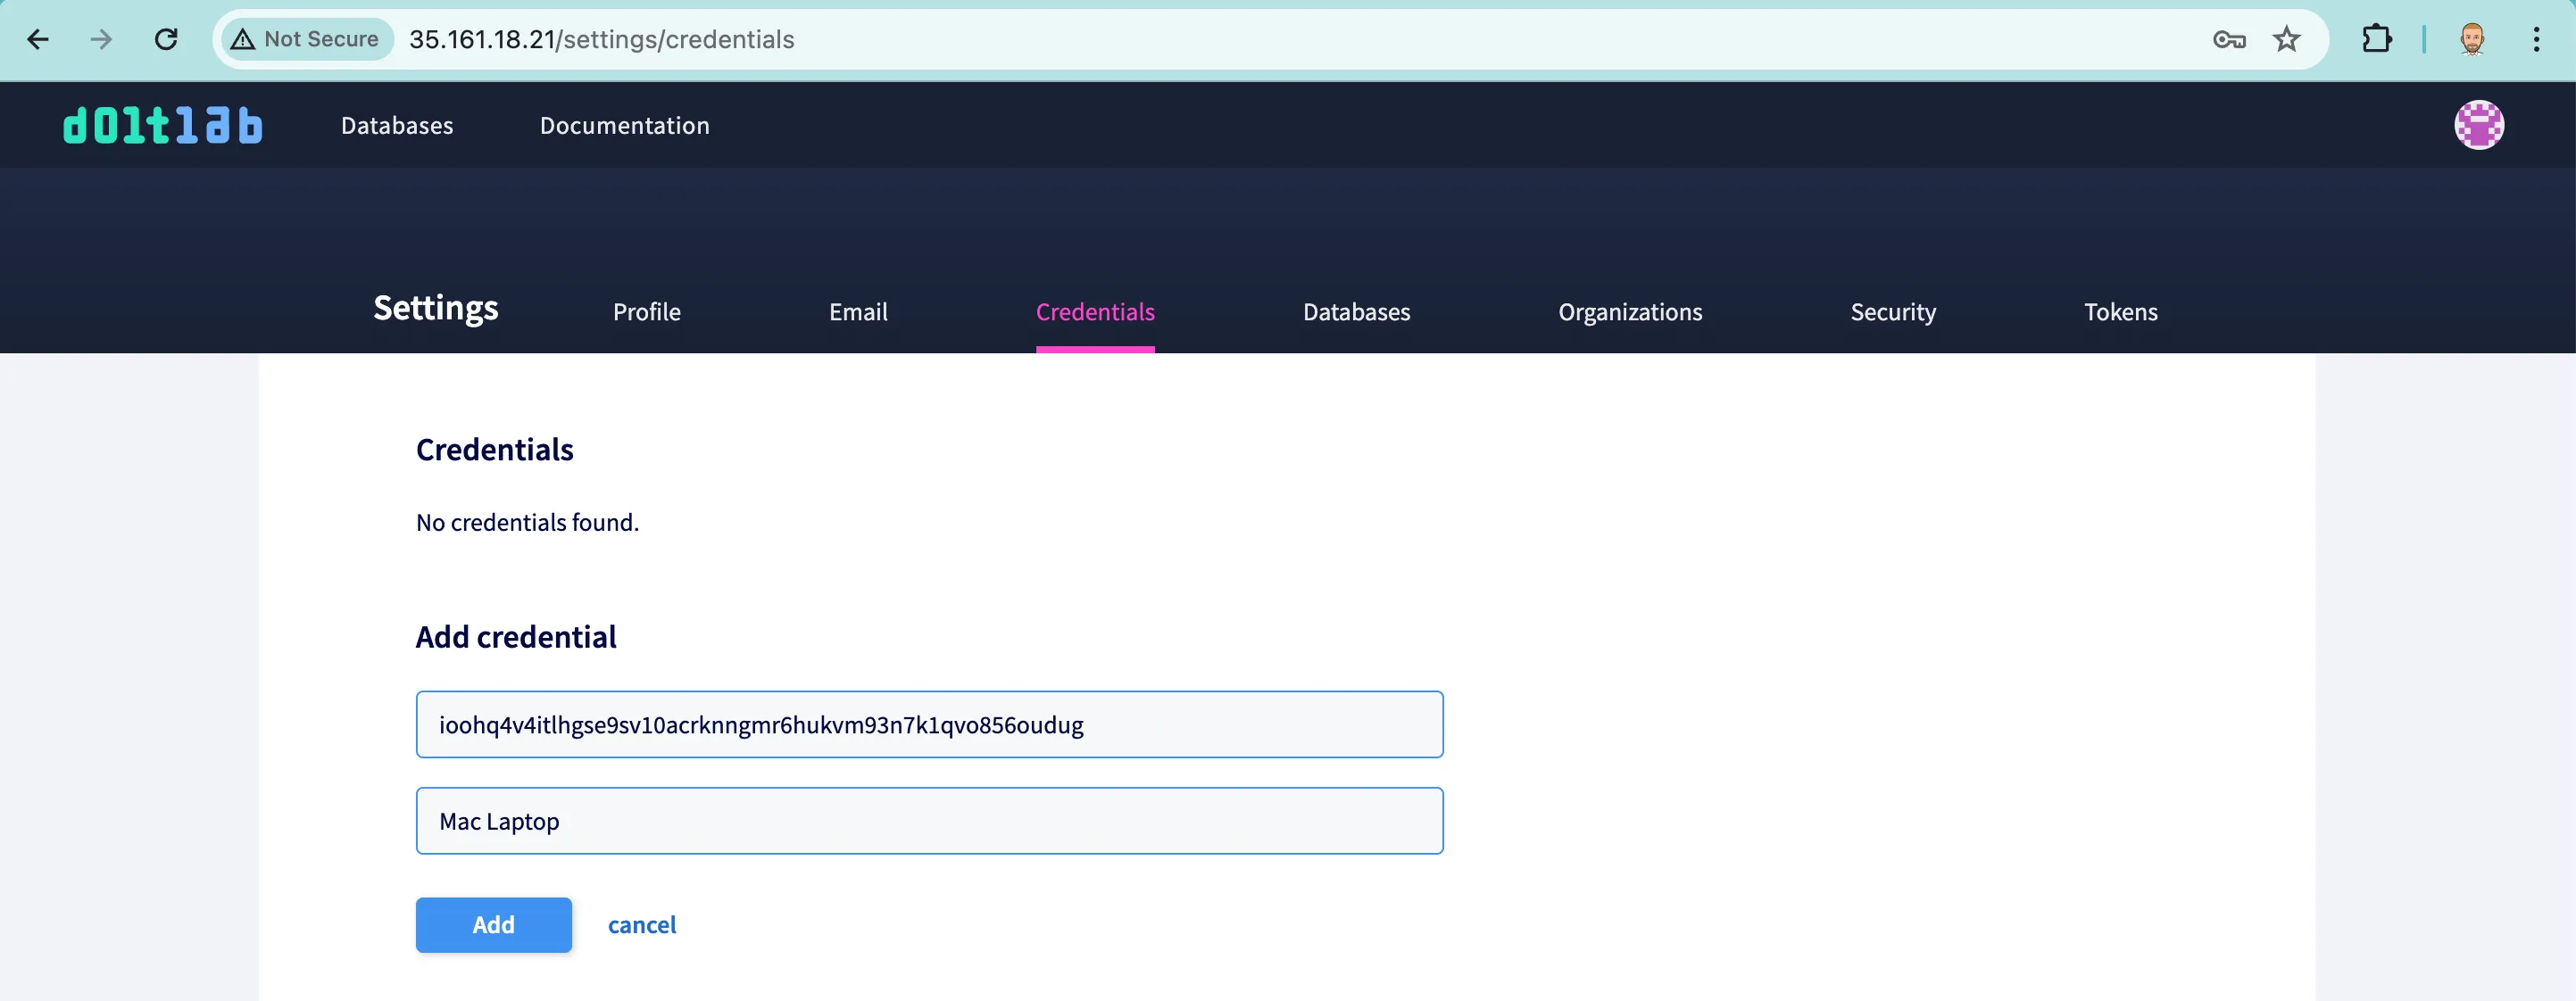The height and width of the screenshot is (1001, 2576).
Task: Open the Email settings tab
Action: (857, 312)
